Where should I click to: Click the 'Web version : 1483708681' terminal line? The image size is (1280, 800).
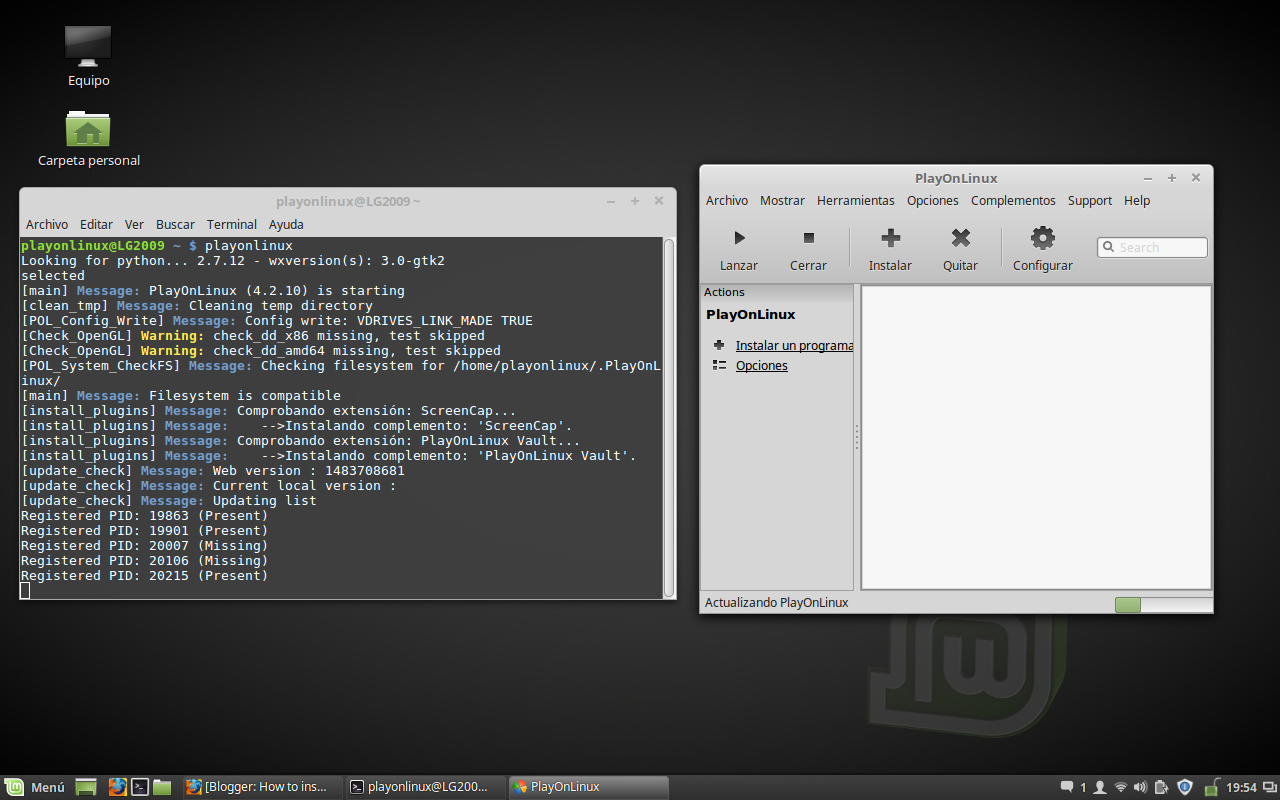click(213, 471)
